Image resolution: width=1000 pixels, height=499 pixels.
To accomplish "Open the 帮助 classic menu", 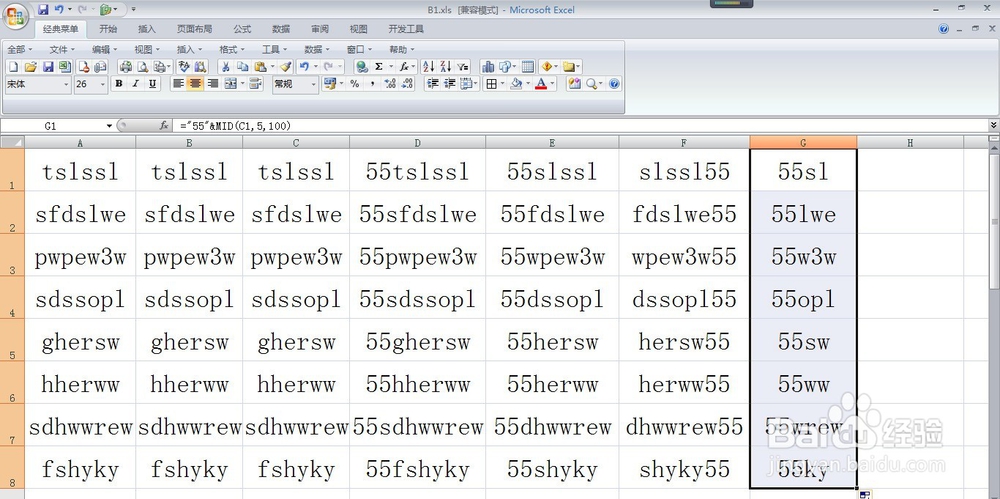I will [401, 49].
